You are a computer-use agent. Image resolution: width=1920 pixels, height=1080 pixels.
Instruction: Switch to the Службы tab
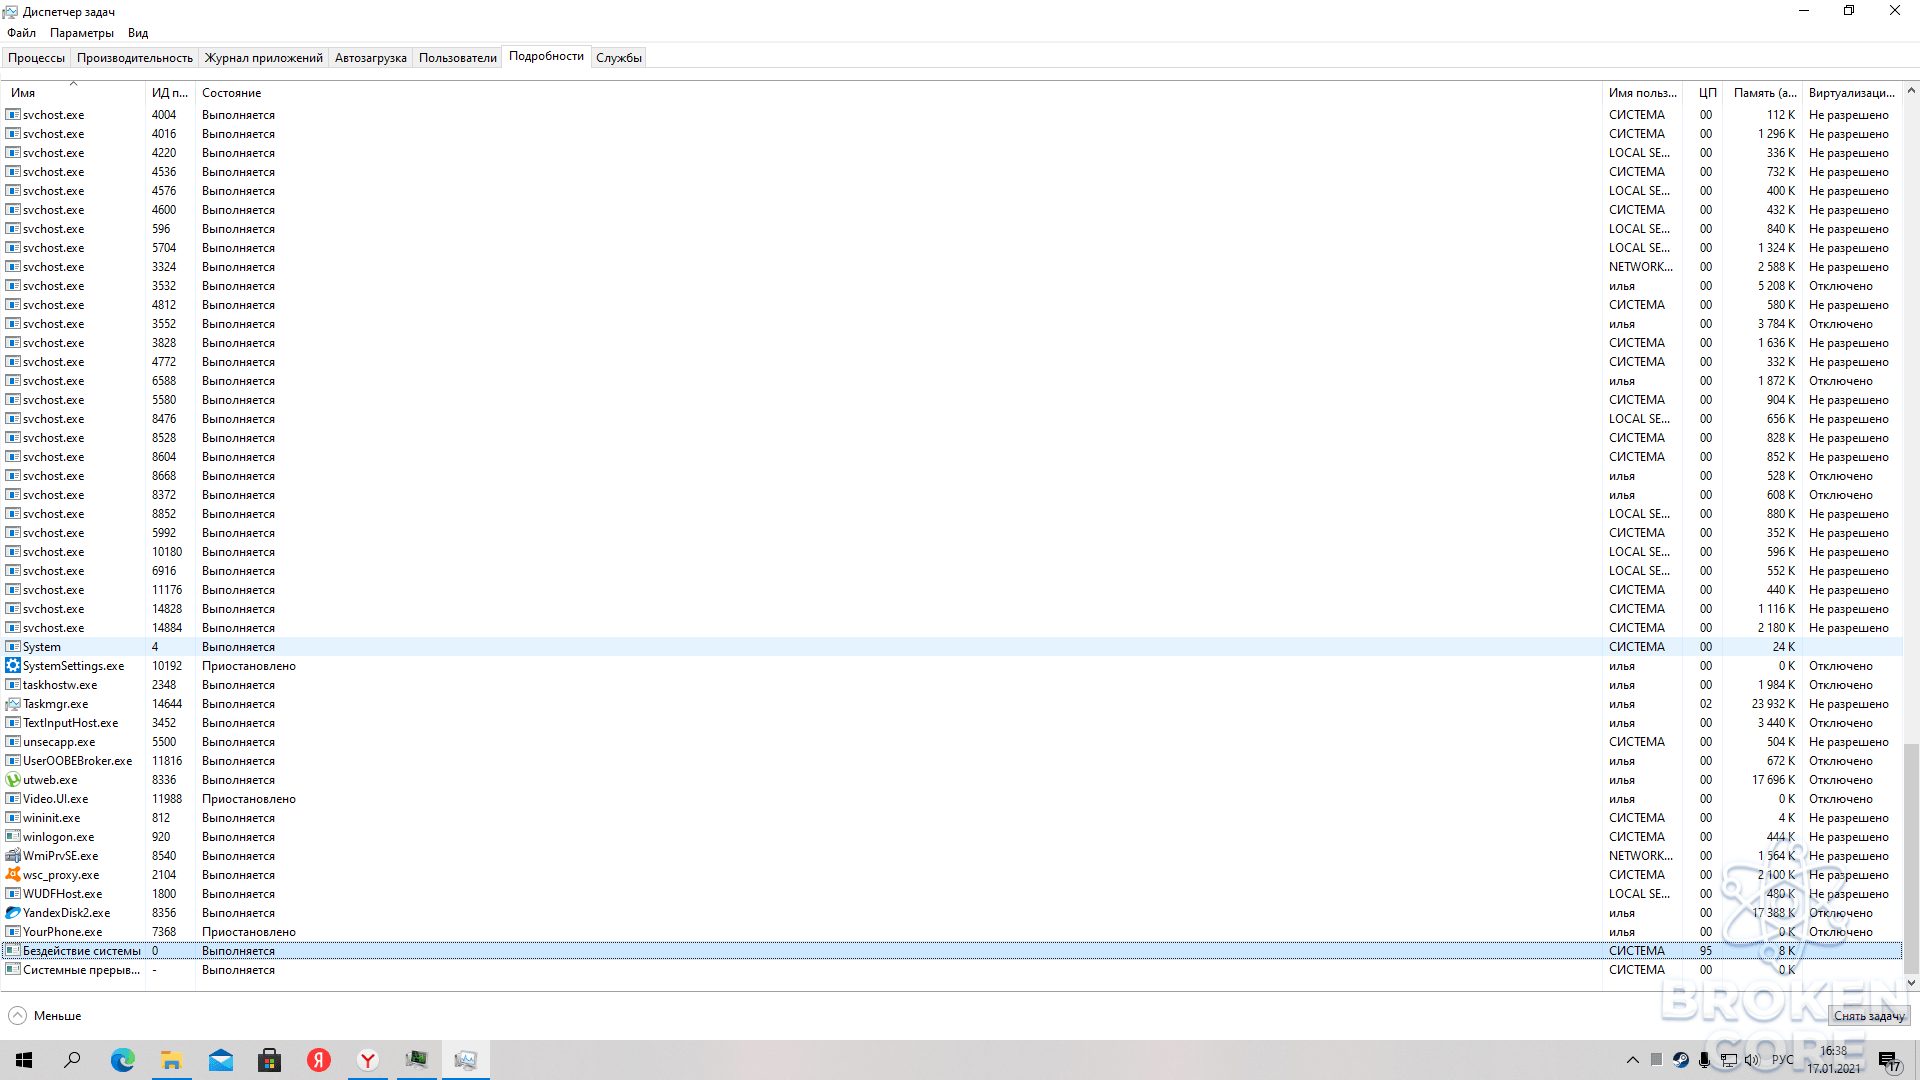[619, 58]
